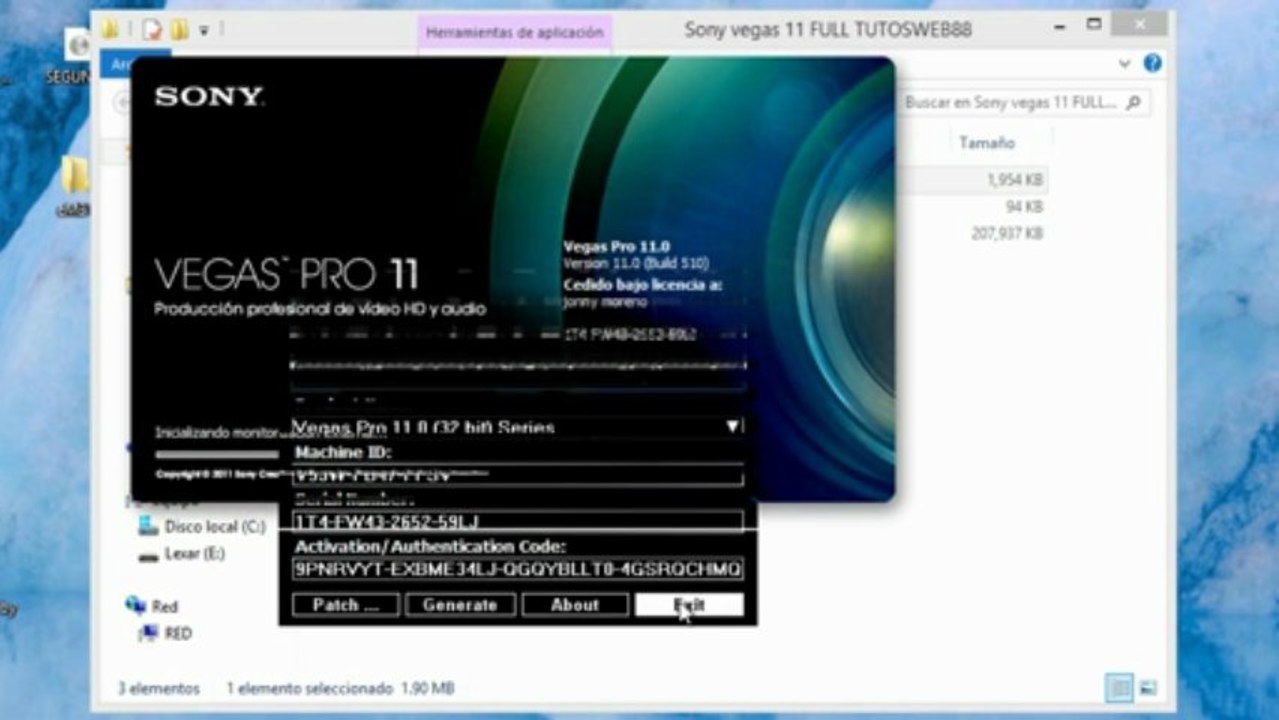The height and width of the screenshot is (720, 1279).
Task: Click the Patch ... button
Action: 345,605
